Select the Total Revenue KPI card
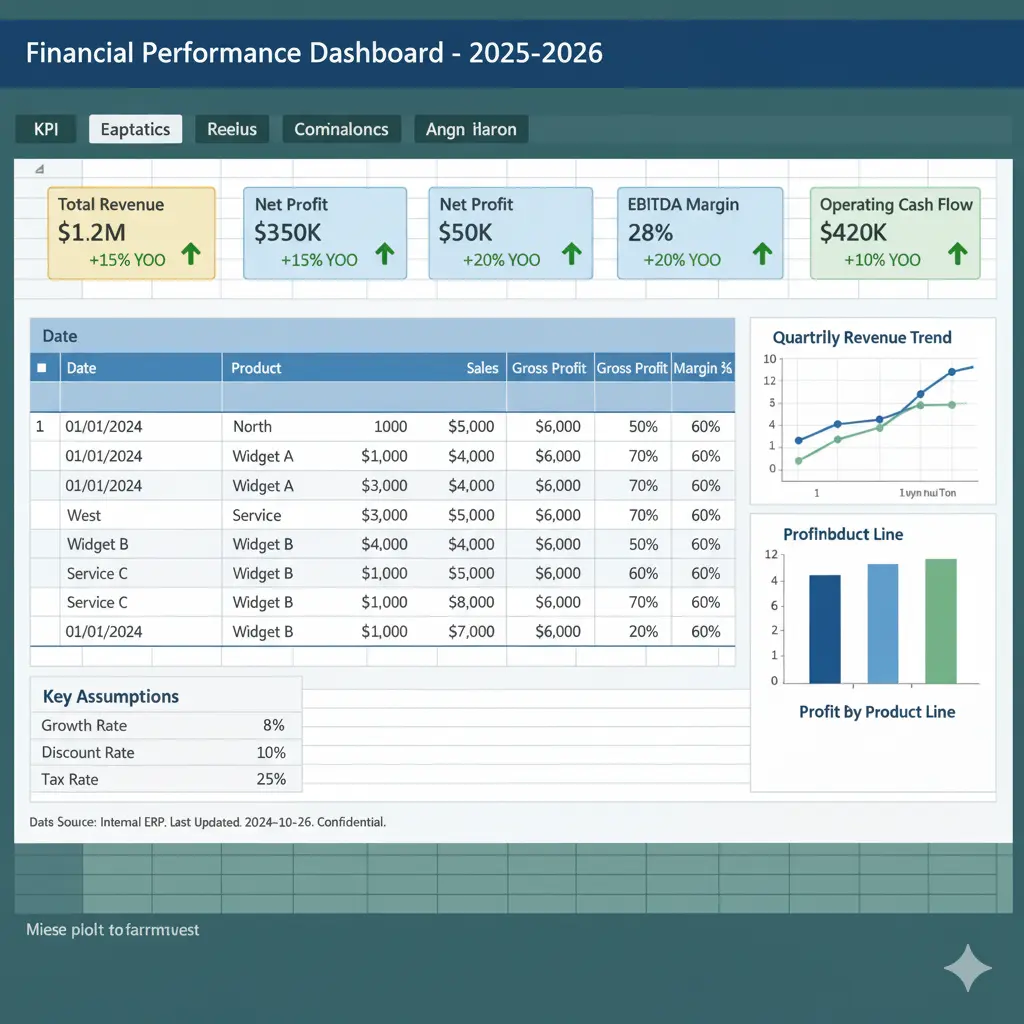The height and width of the screenshot is (1024, 1024). pos(131,233)
